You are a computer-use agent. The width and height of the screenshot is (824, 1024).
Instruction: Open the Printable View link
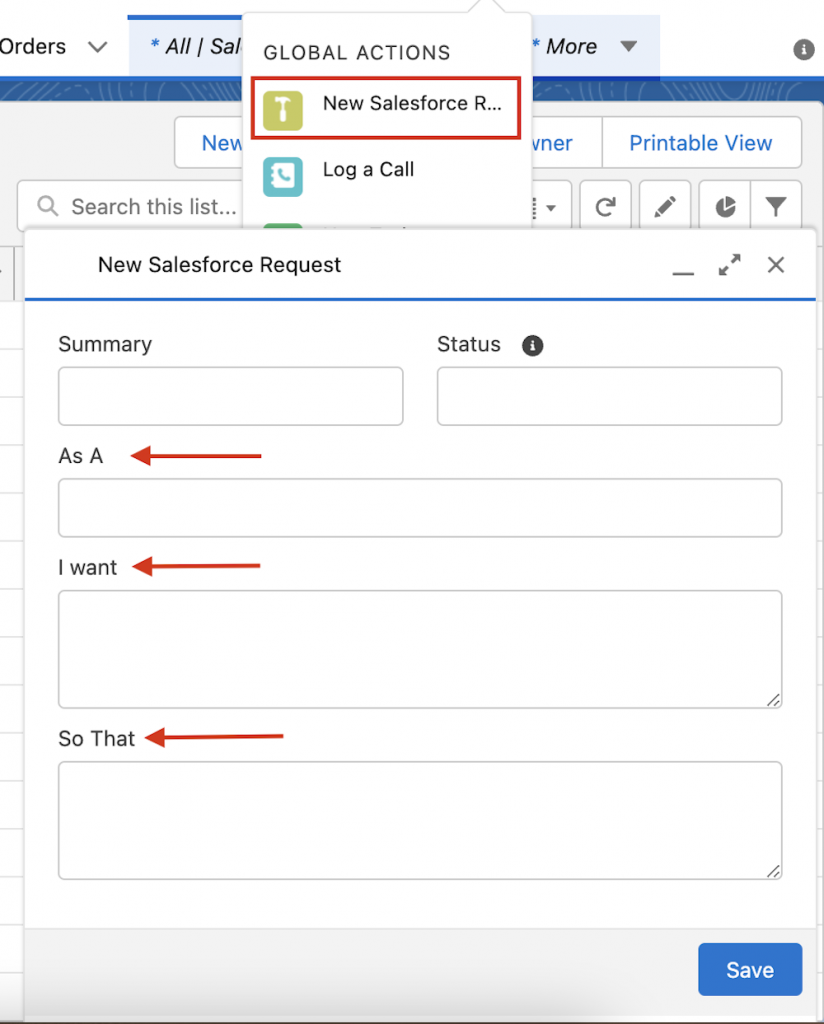pyautogui.click(x=702, y=143)
